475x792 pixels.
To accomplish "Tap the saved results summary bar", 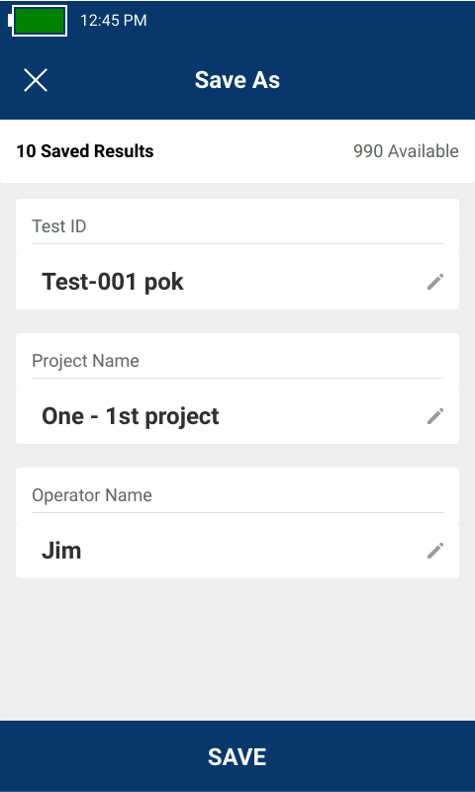I will pyautogui.click(x=238, y=151).
